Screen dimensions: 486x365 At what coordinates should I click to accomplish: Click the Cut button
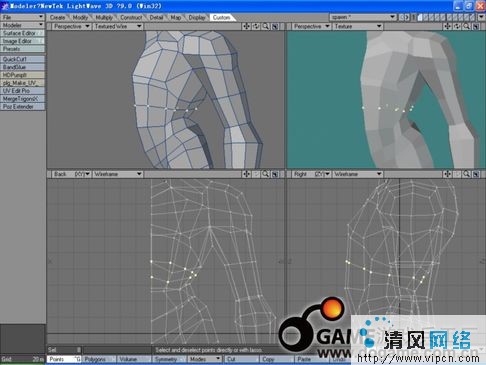click(242, 359)
